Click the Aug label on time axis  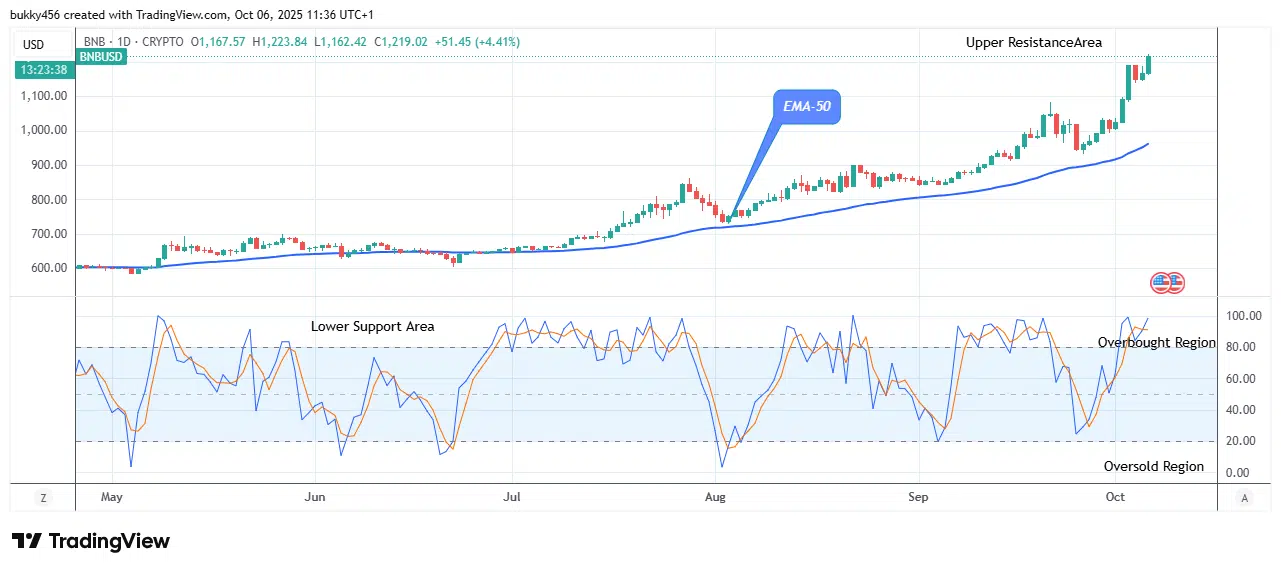coord(715,497)
